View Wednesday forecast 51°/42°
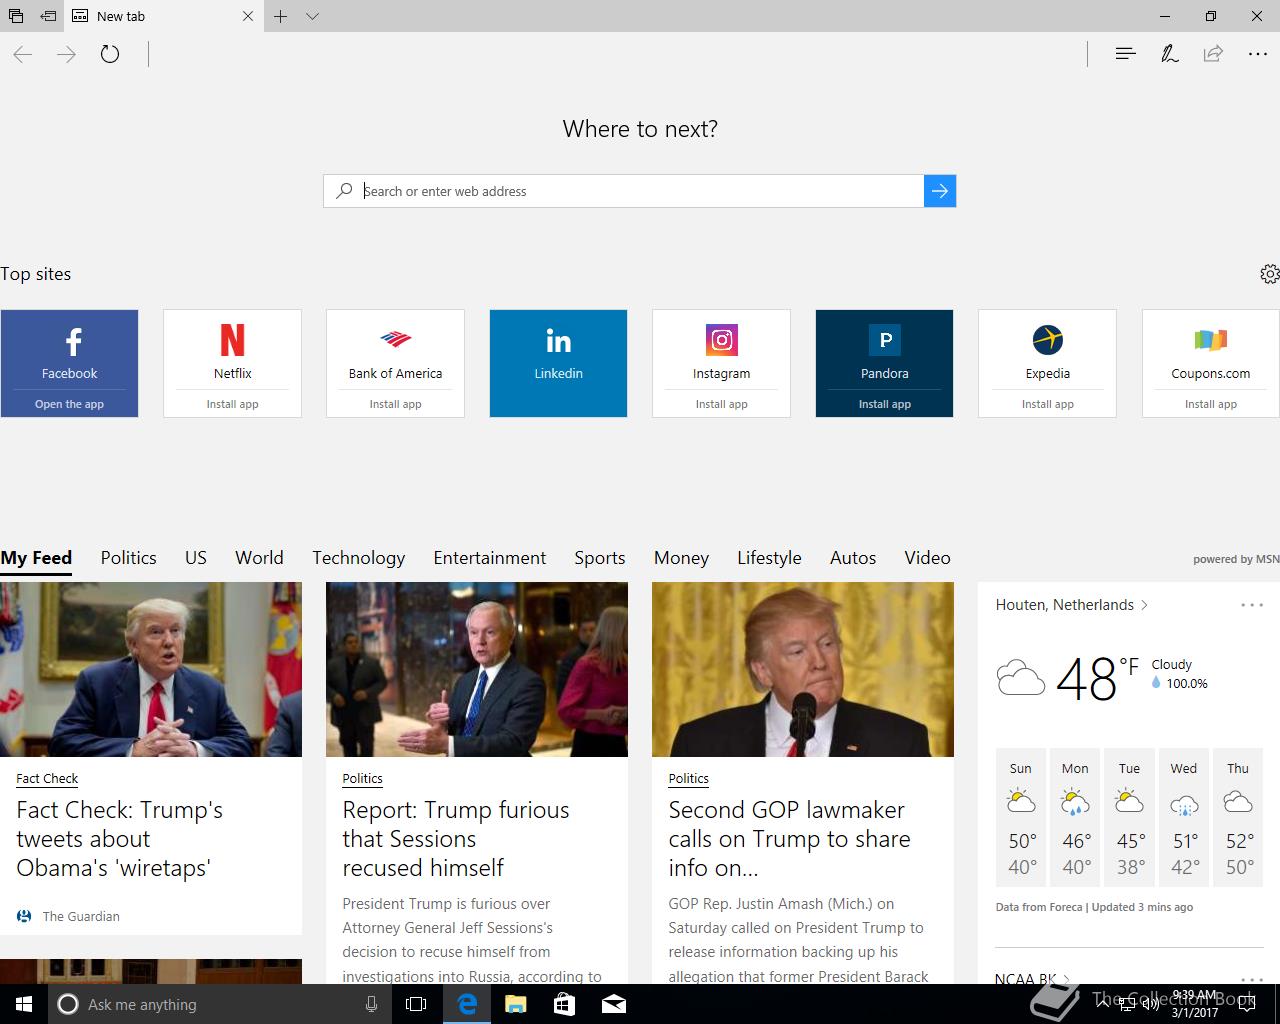This screenshot has width=1280, height=1024. coord(1184,817)
